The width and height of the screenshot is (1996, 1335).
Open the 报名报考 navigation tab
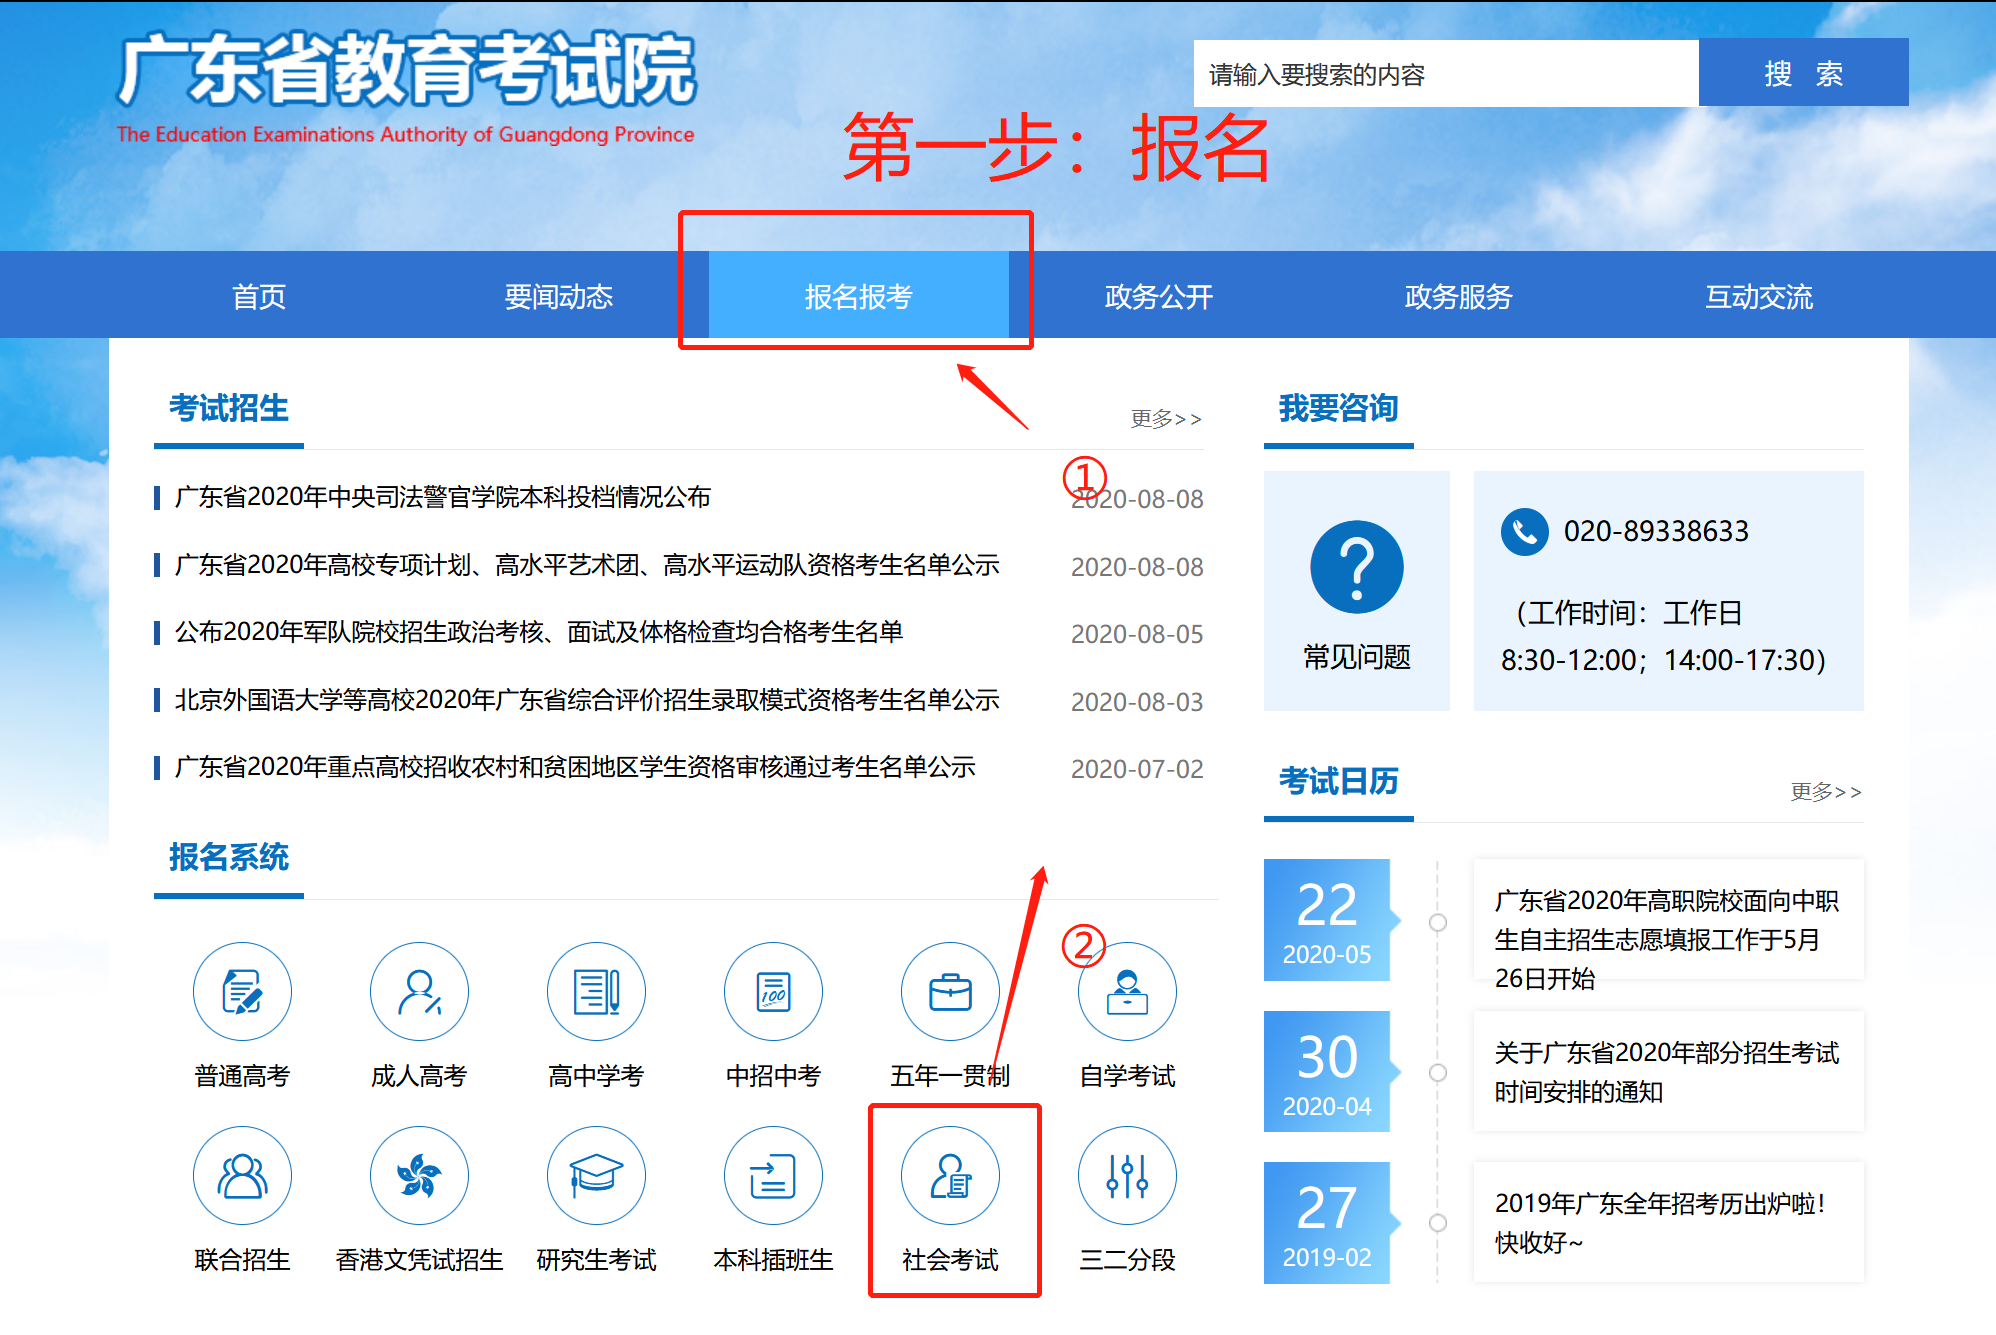[858, 296]
